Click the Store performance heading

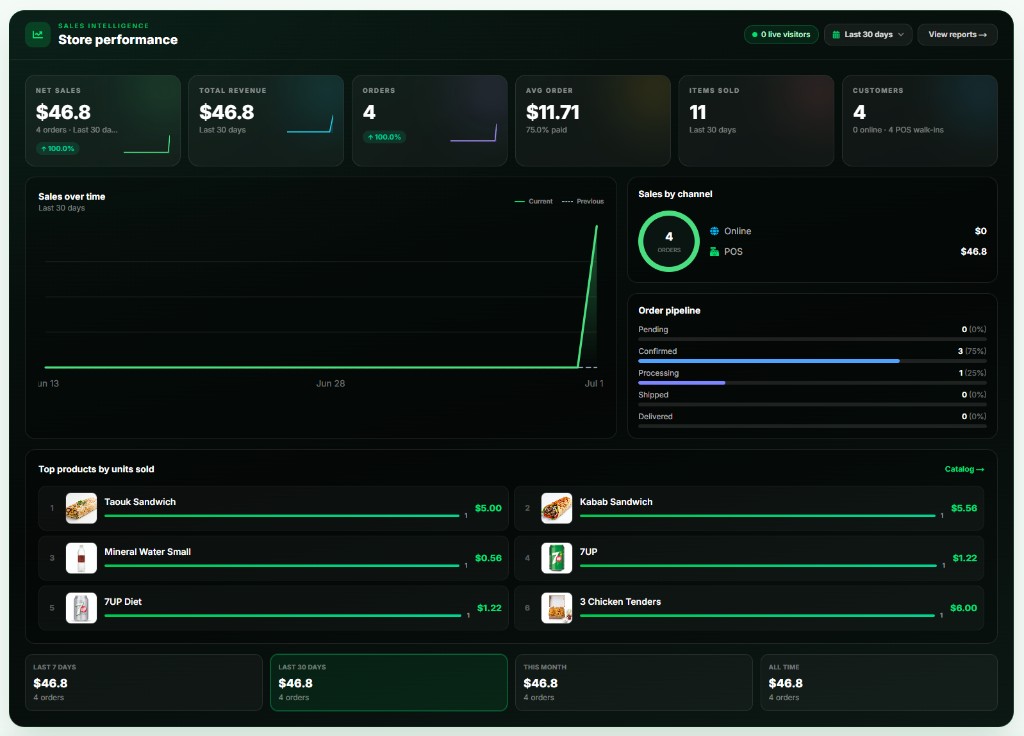(x=118, y=40)
